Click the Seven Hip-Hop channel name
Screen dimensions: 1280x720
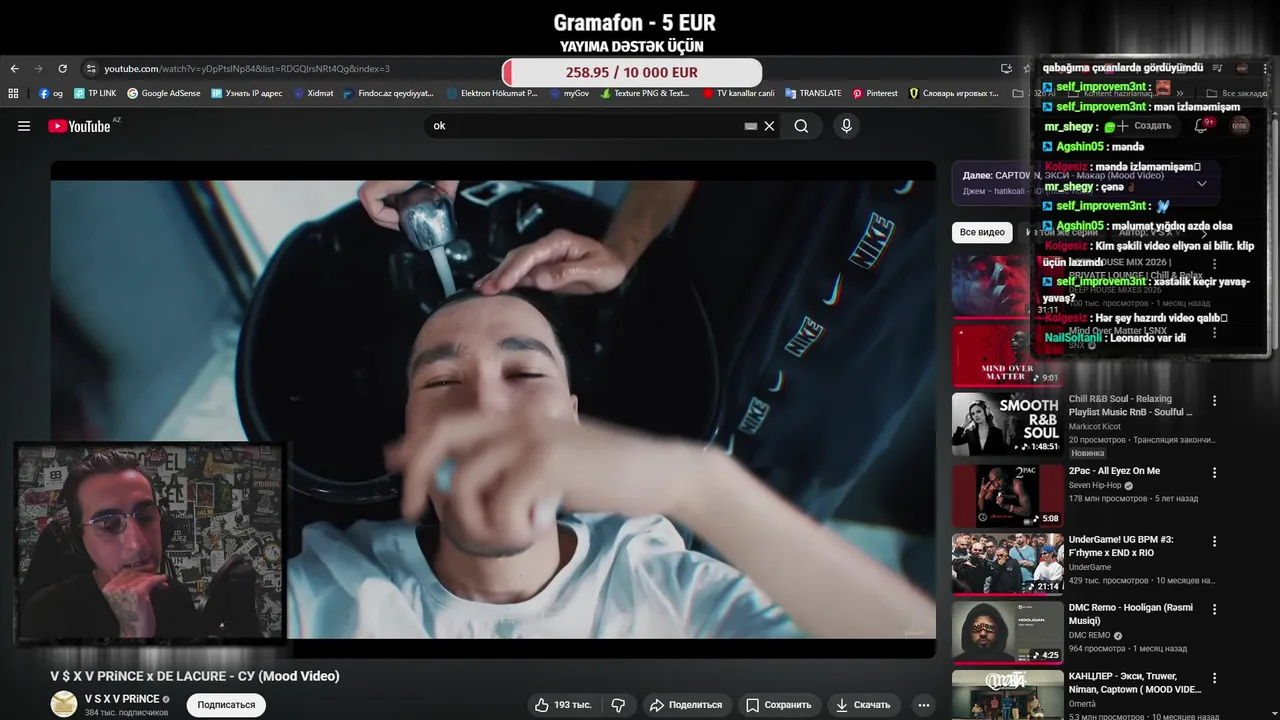pyautogui.click(x=1095, y=486)
